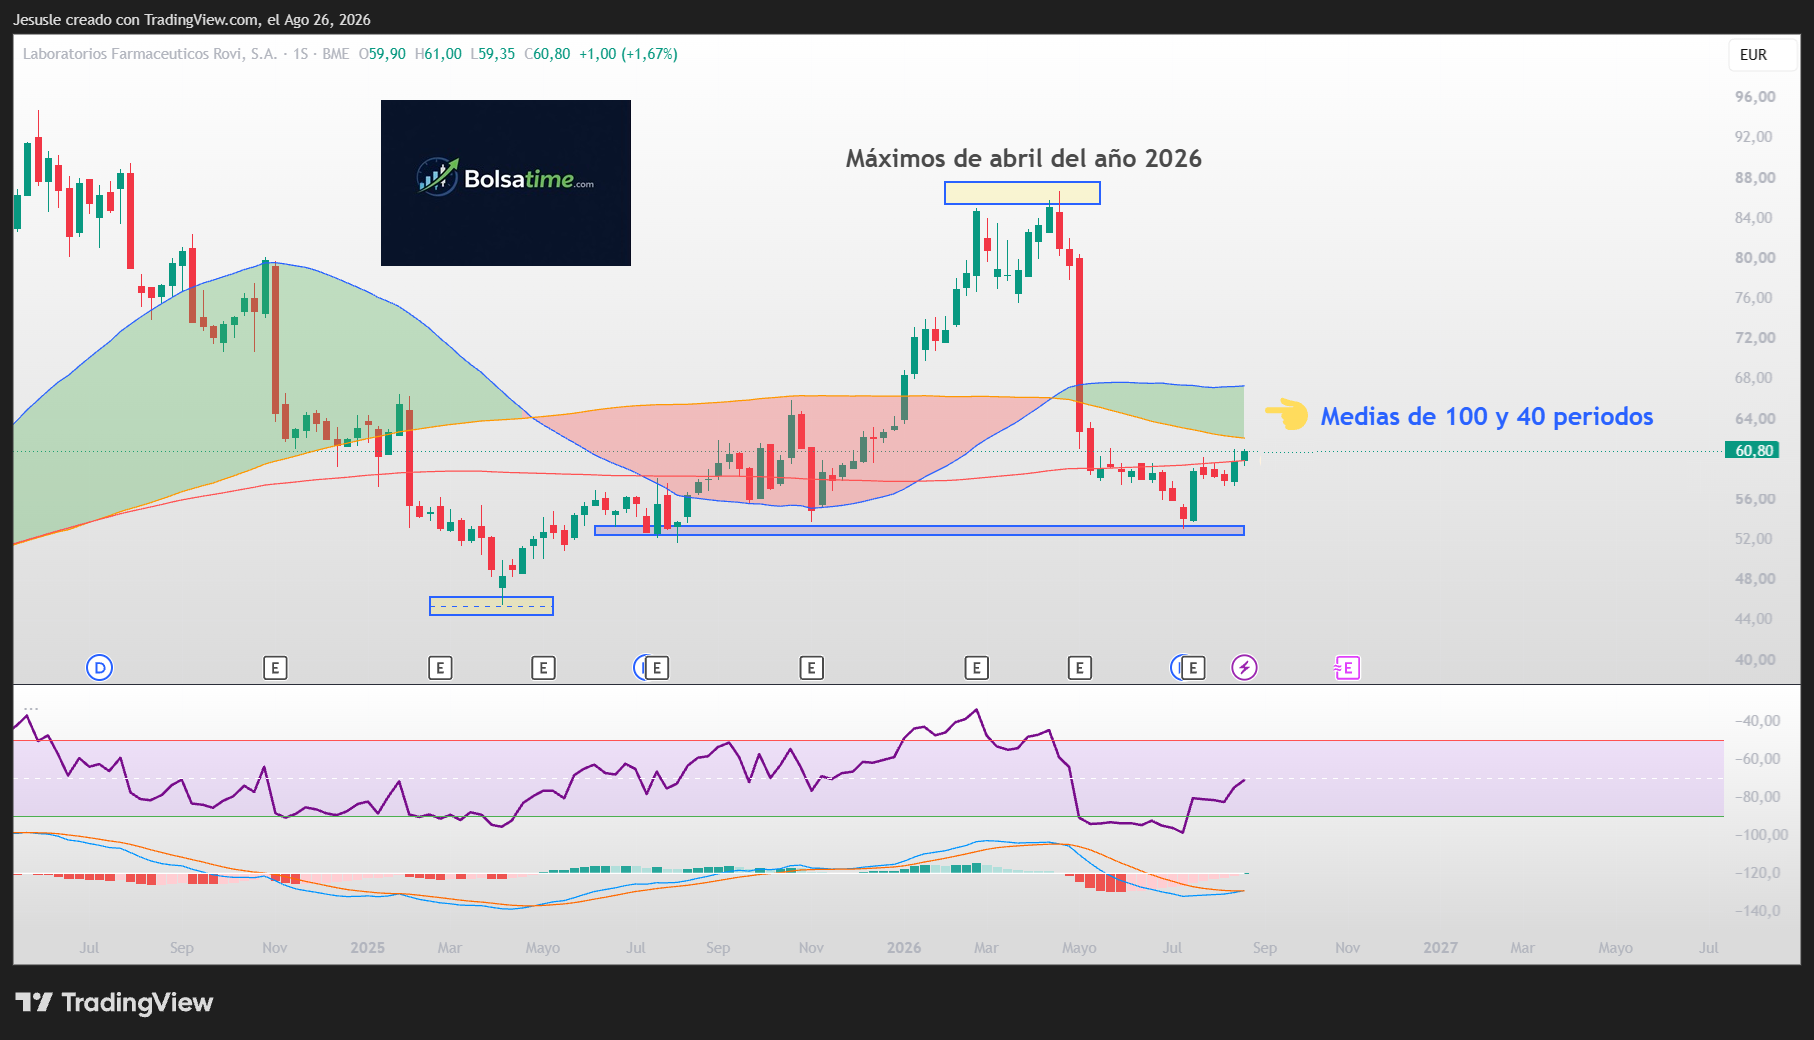
Task: Open the earnings E marker at Jul 2025
Action: (x=657, y=668)
